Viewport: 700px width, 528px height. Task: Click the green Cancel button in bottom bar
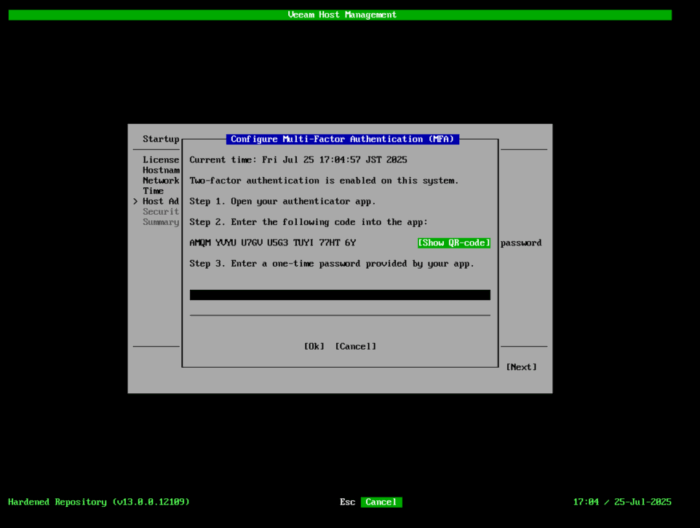point(381,502)
